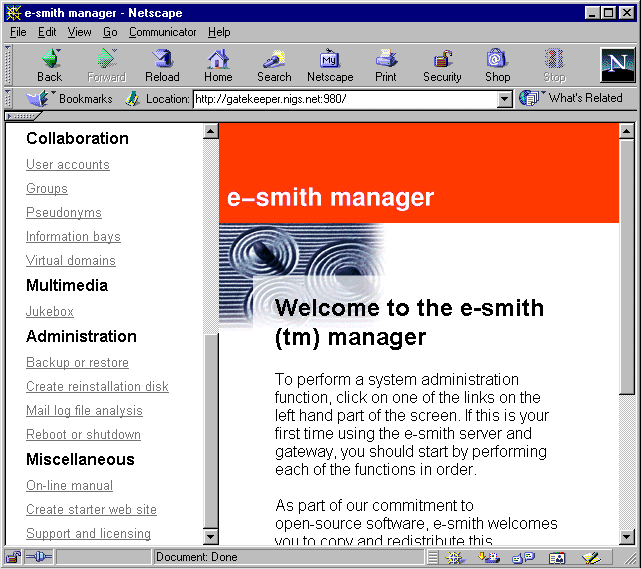Open the On-line manual link
The width and height of the screenshot is (641, 569).
(69, 486)
